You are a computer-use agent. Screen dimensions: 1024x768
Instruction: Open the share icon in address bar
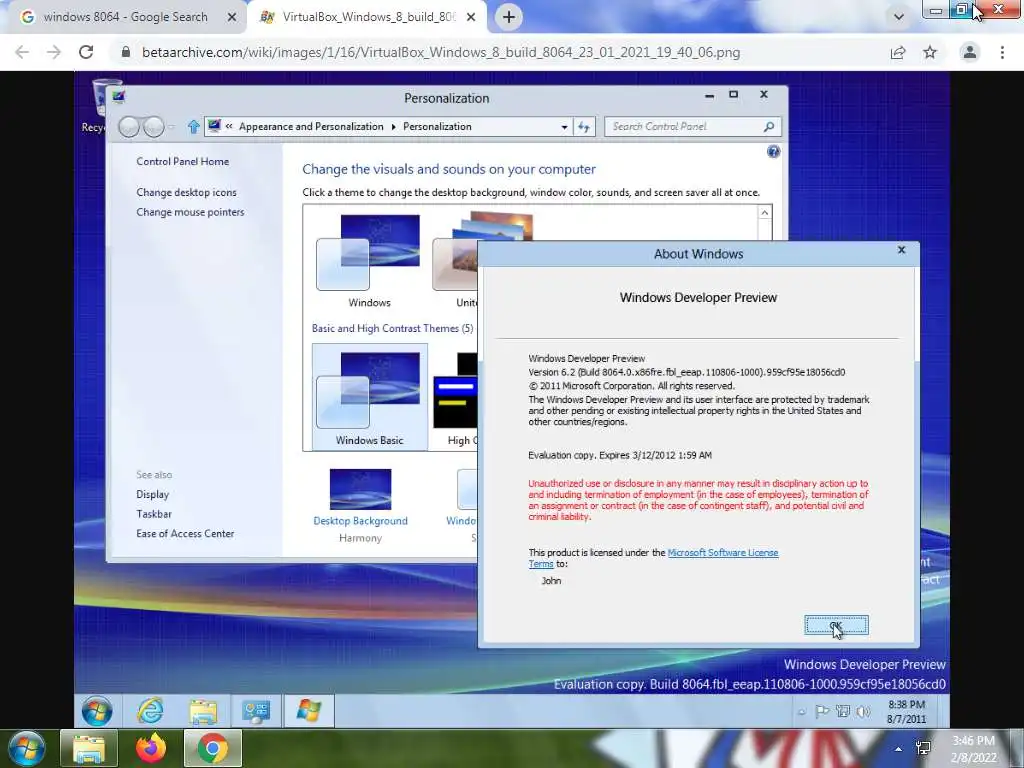point(898,52)
